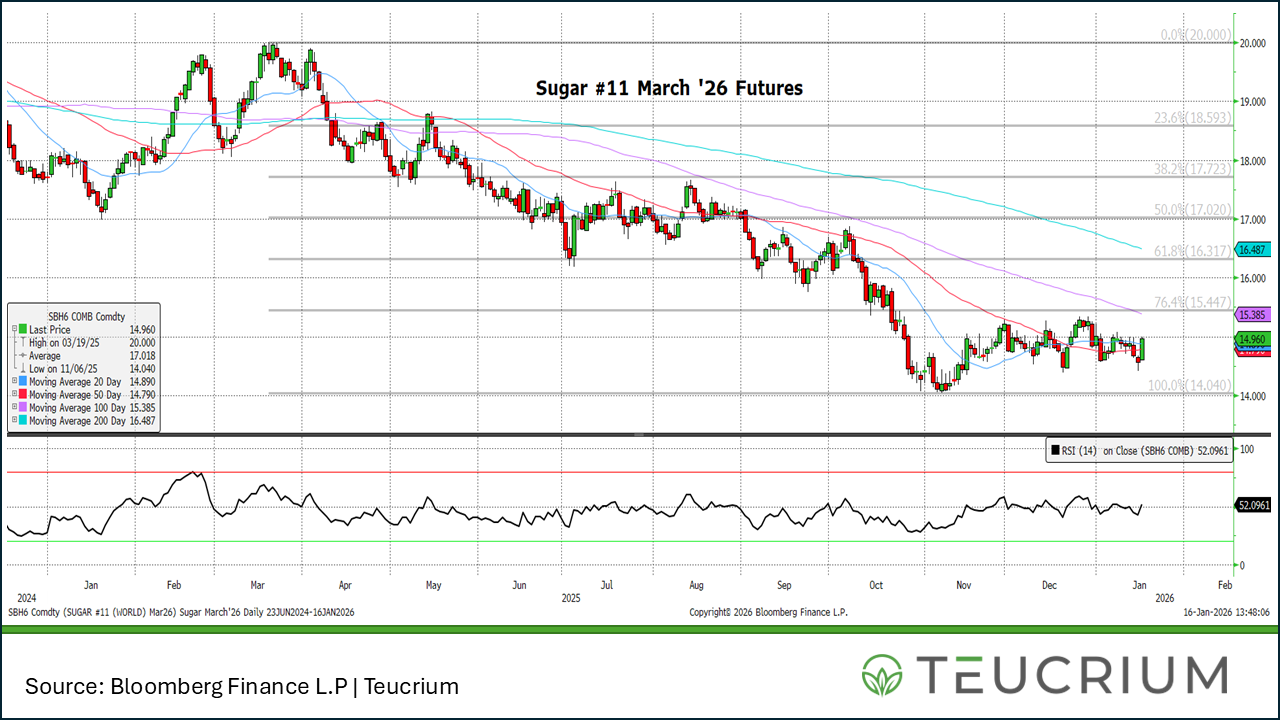Expand the Moving Average 200 Day entry
Image resolution: width=1280 pixels, height=720 pixels.
coord(13,422)
